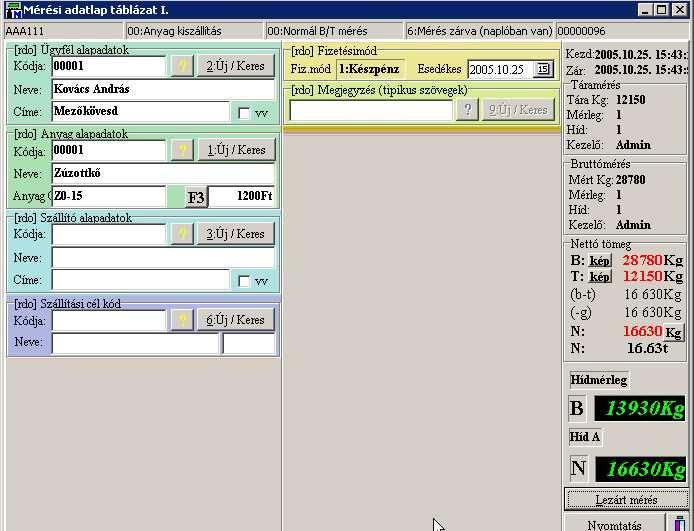Click the 16.63t net tonnage value
Image resolution: width=694 pixels, height=531 pixels.
point(648,348)
